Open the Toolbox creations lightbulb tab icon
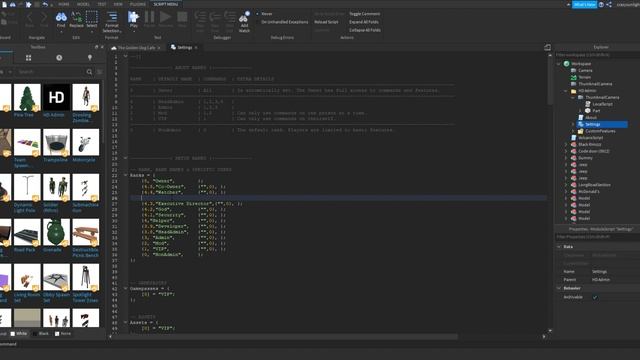This screenshot has width=640, height=360. 90,58
